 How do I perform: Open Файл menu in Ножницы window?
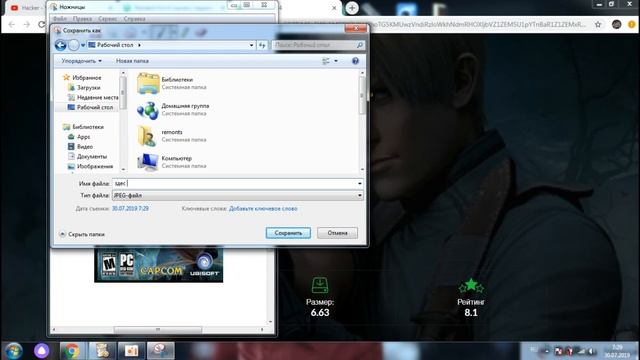60,19
